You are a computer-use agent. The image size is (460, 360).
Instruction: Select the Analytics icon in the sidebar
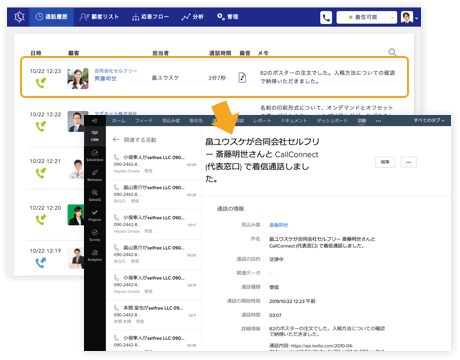[x=95, y=255]
